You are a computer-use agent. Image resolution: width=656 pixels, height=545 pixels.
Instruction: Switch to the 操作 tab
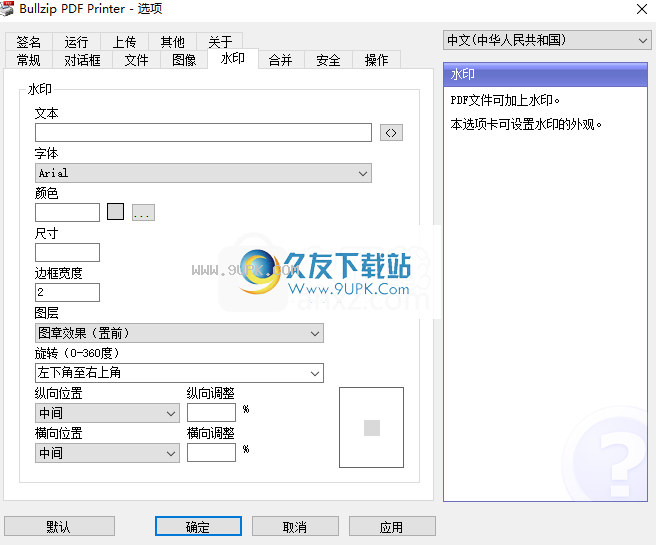[x=377, y=60]
